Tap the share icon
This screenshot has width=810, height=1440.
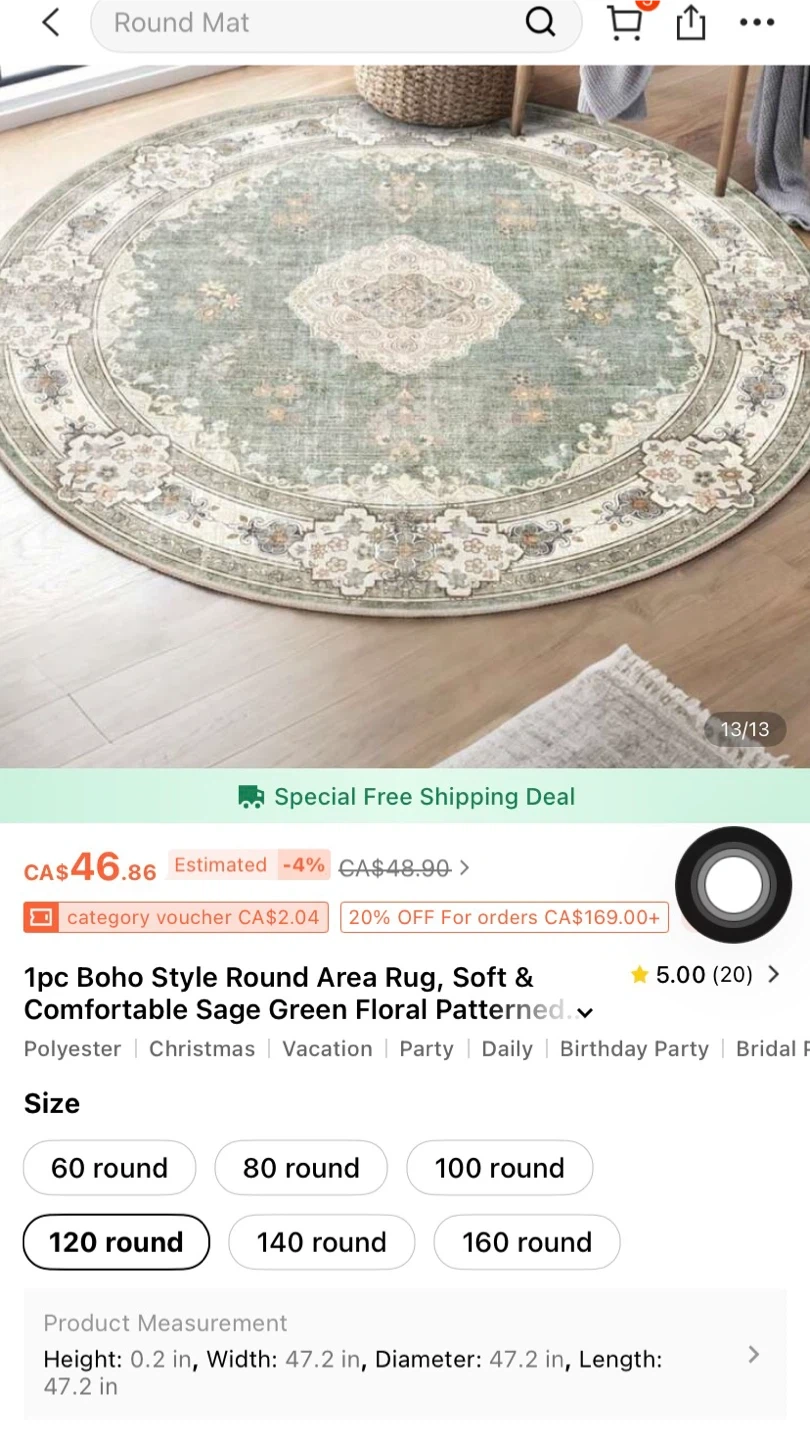click(691, 23)
